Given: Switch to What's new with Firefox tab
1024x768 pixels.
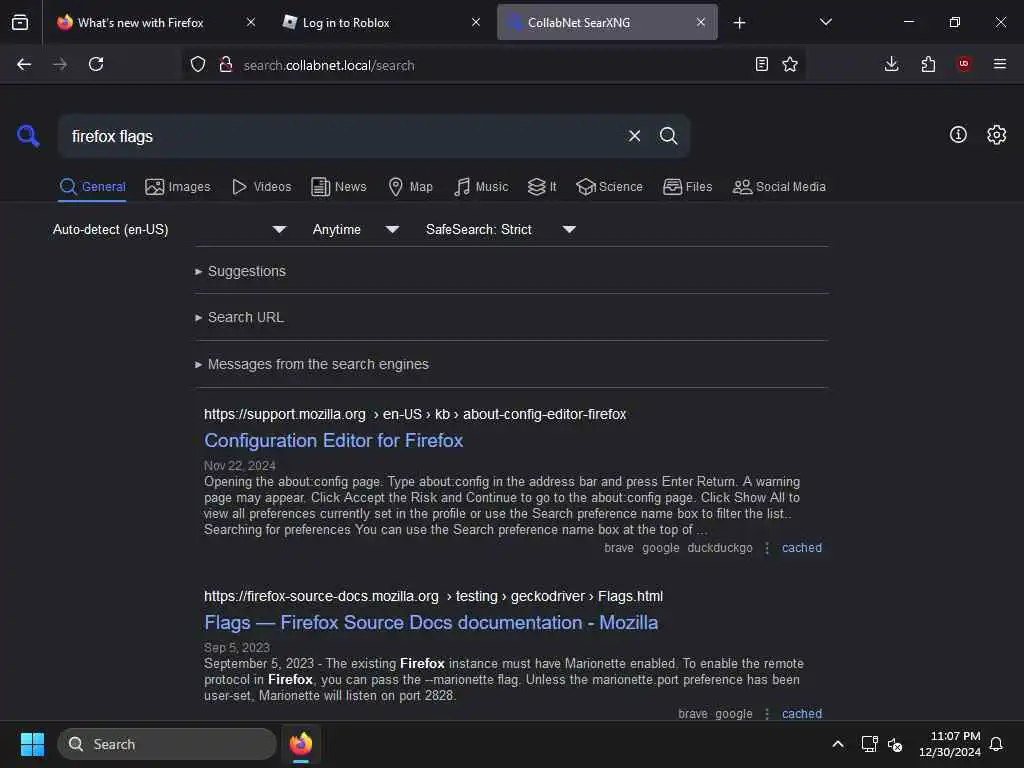Looking at the screenshot, I should (140, 23).
